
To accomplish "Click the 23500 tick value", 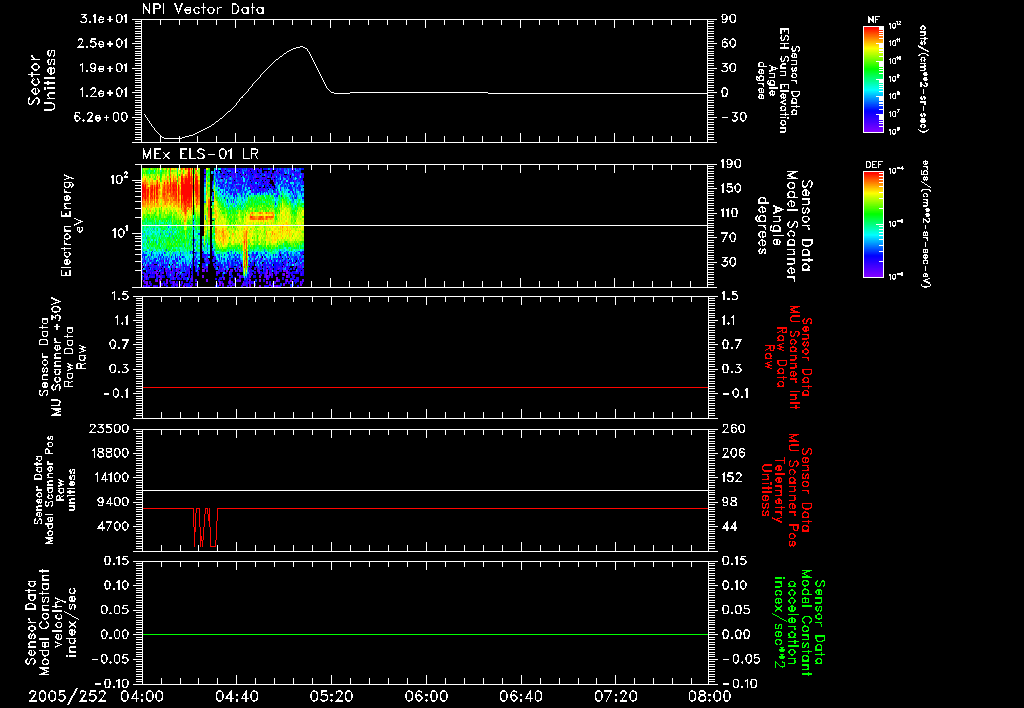I will click(x=110, y=428).
